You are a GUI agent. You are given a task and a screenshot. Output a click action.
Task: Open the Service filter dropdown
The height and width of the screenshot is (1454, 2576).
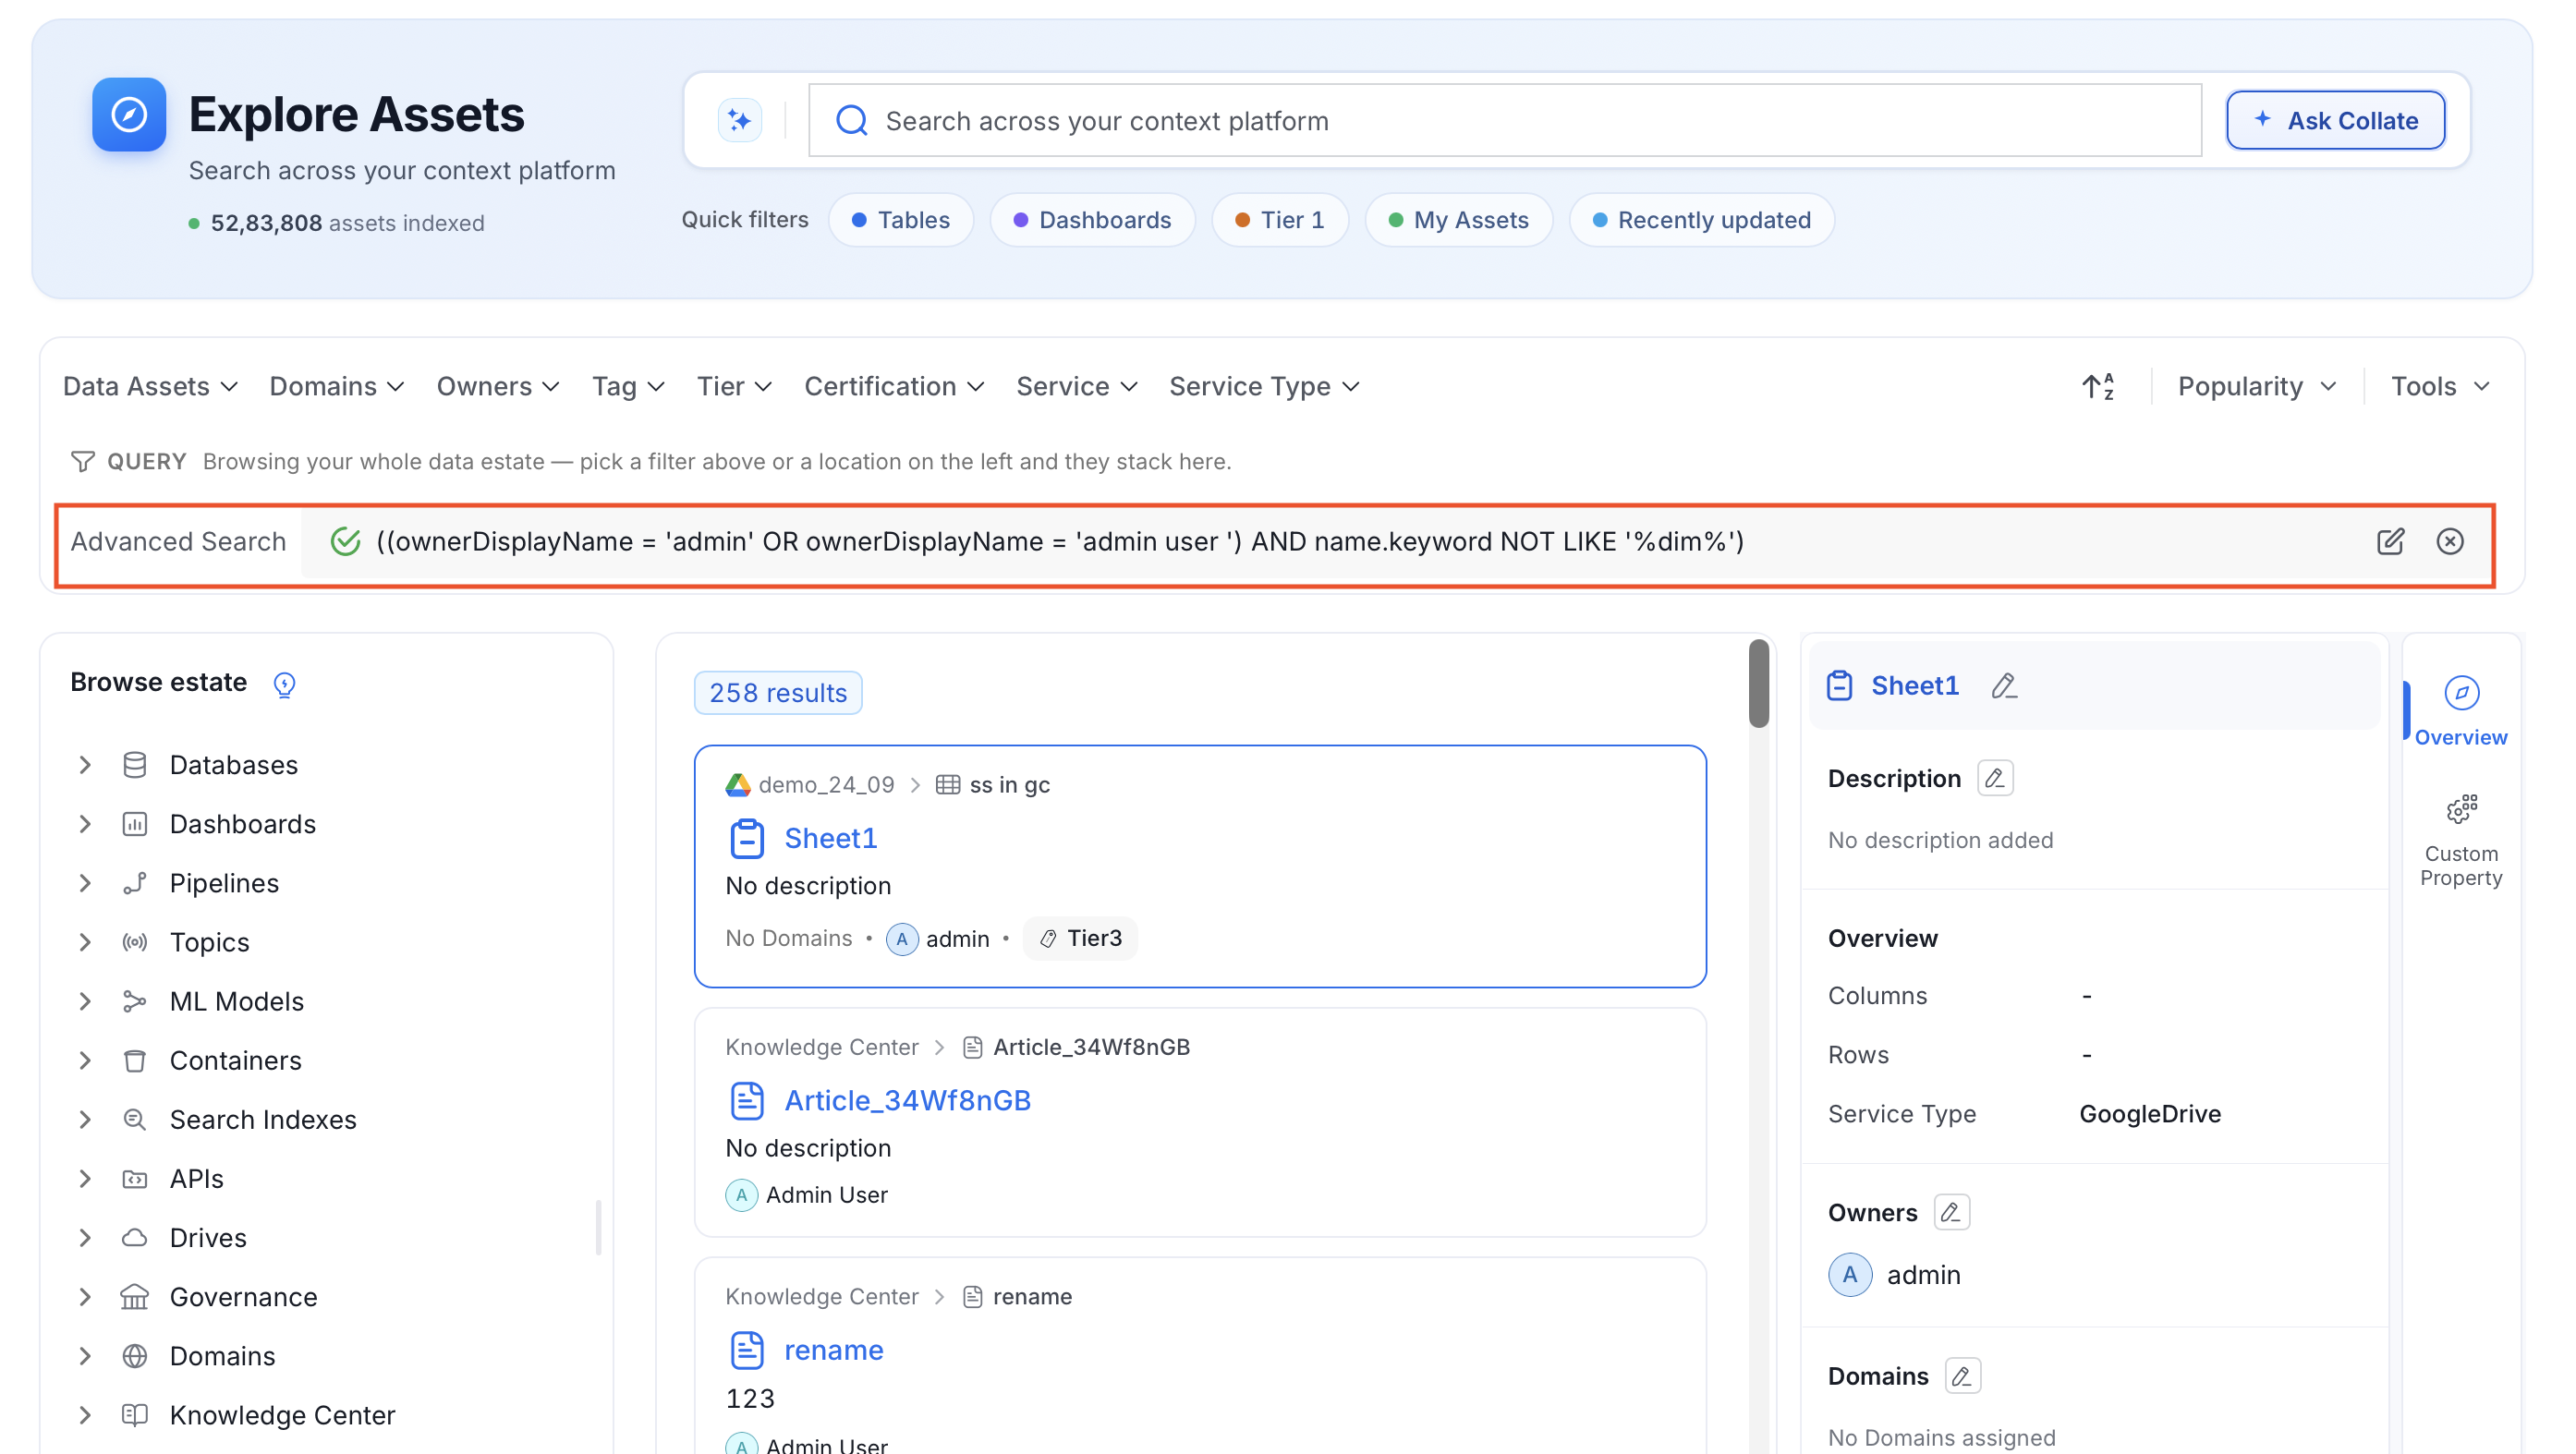(1076, 387)
